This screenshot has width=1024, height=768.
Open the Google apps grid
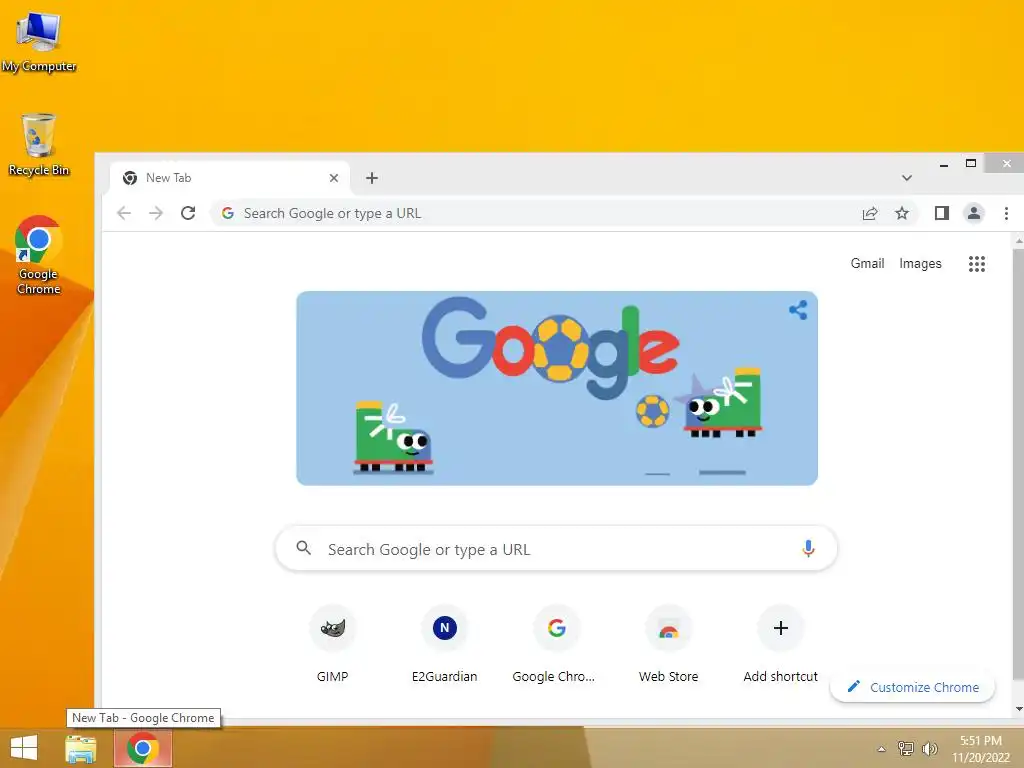pos(976,264)
